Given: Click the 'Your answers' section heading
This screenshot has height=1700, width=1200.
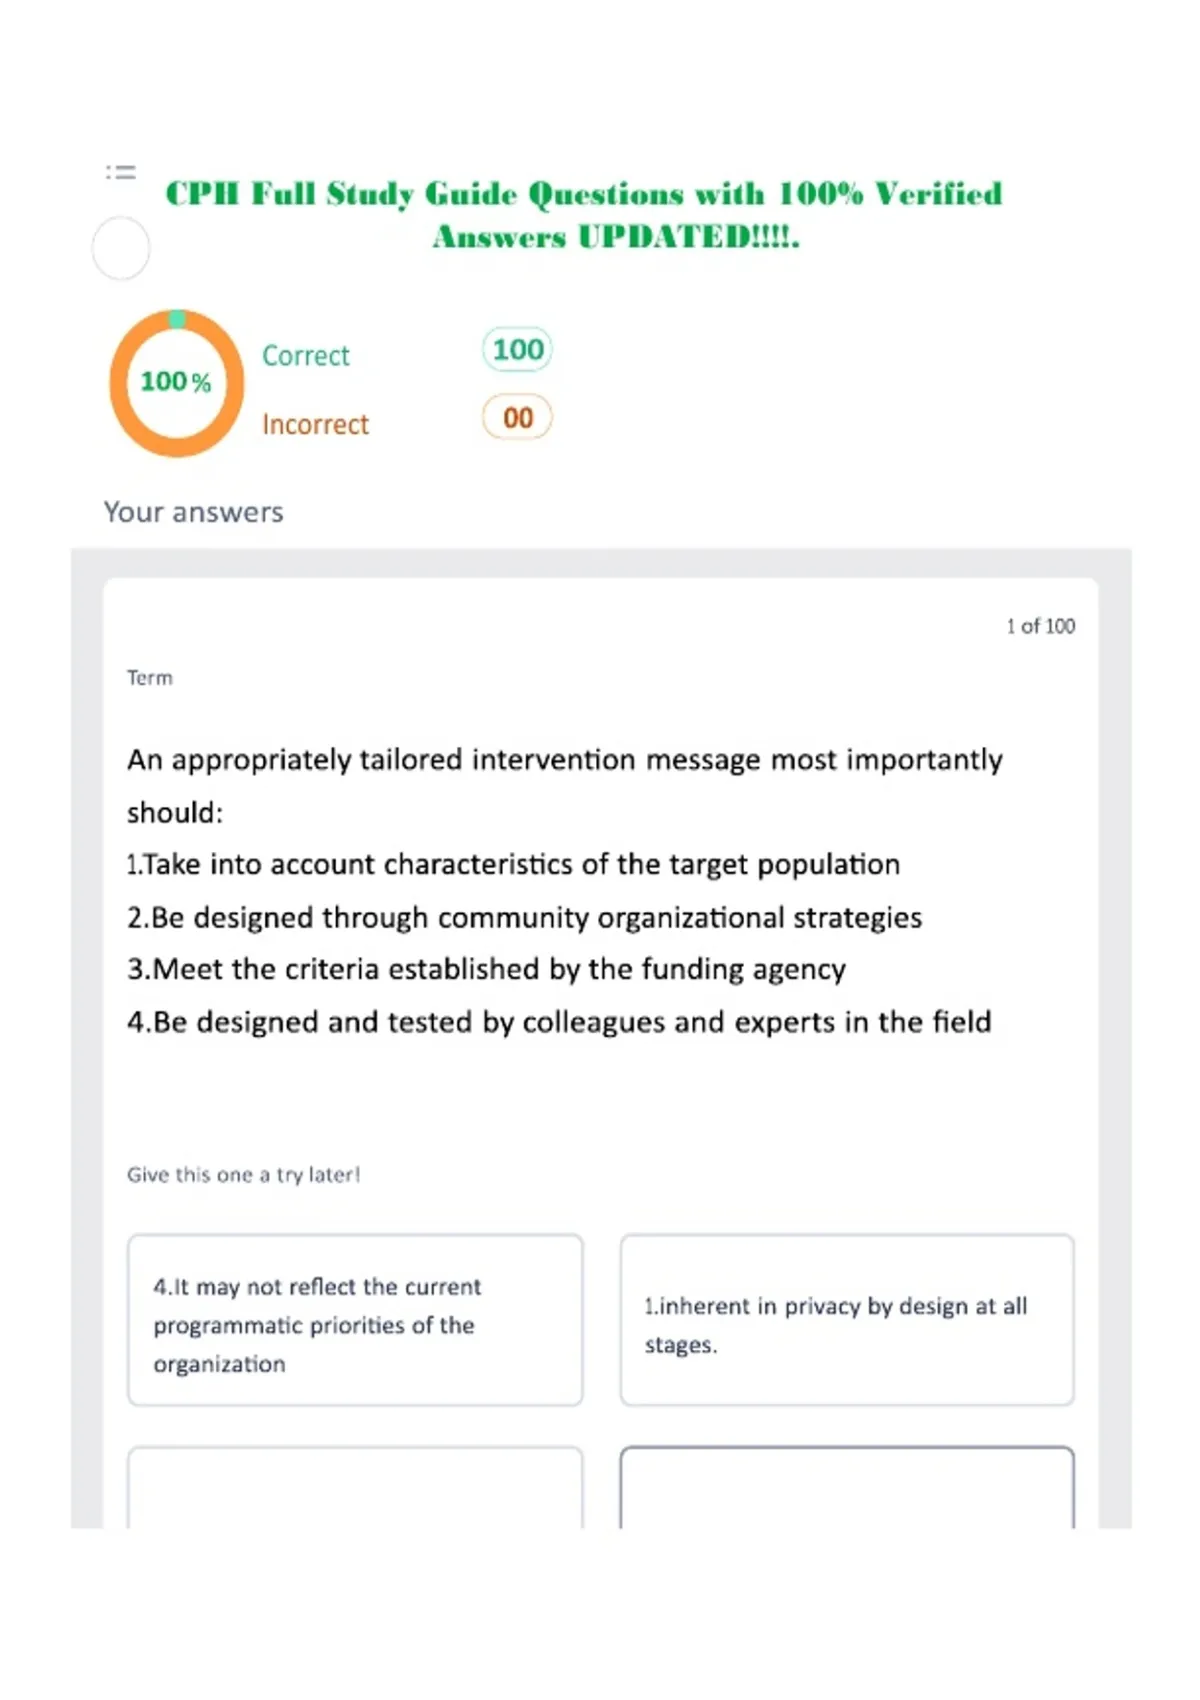Looking at the screenshot, I should [194, 512].
